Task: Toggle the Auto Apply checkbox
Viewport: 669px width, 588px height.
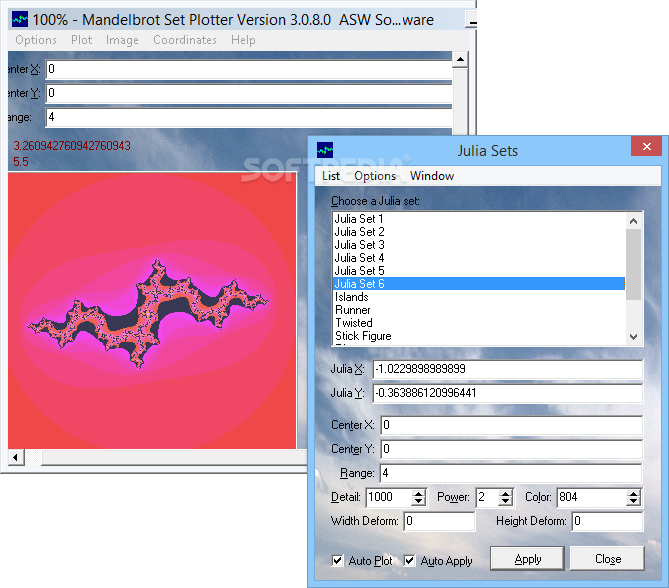Action: click(410, 560)
